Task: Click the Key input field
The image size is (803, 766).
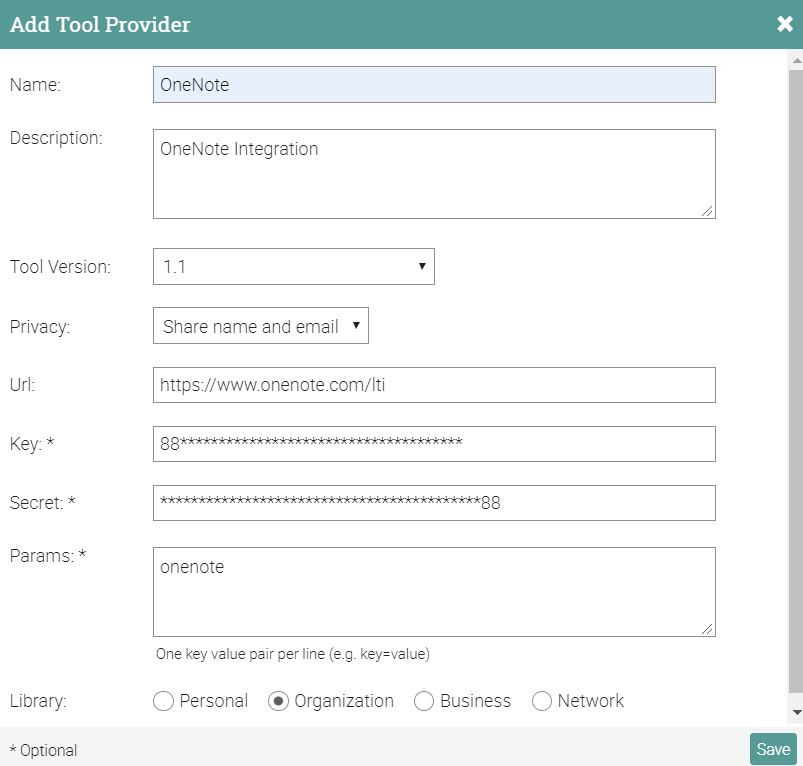Action: (434, 444)
